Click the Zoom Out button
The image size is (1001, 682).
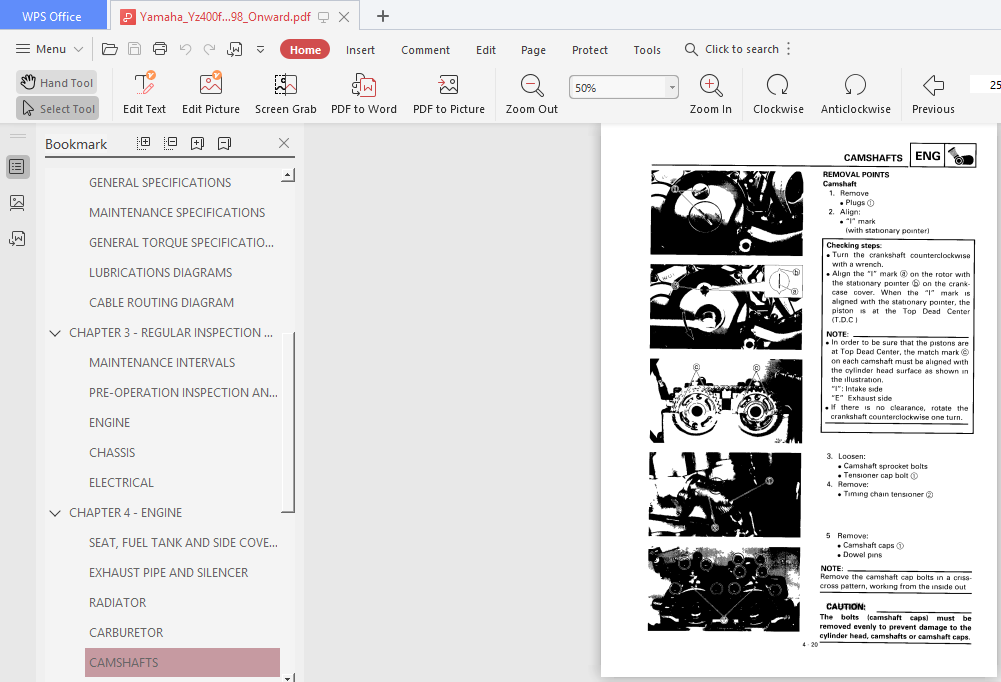click(532, 93)
